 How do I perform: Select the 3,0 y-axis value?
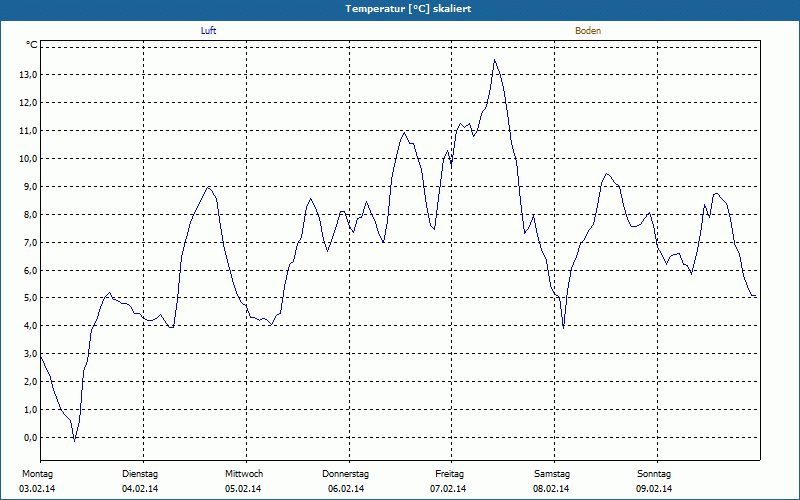click(x=30, y=354)
